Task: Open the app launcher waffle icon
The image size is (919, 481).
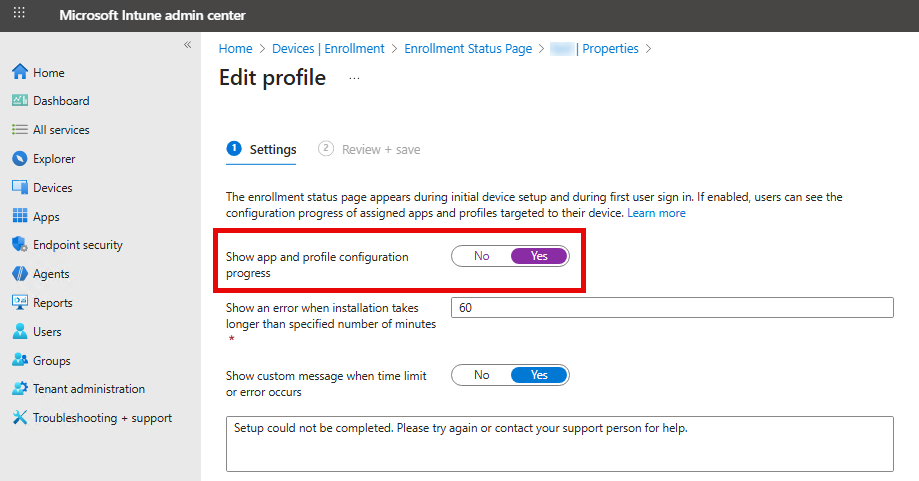Action: pos(19,12)
